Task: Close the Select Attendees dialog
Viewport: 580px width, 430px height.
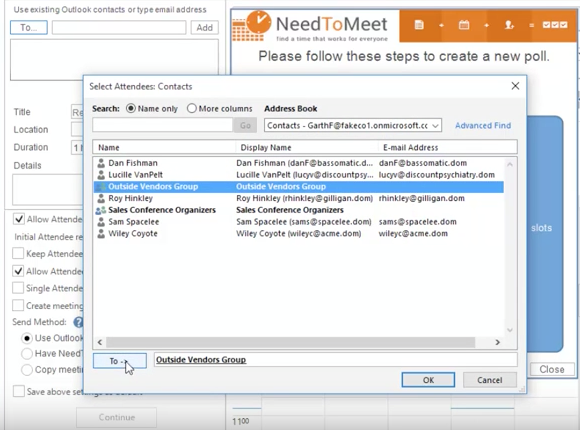Action: click(515, 86)
